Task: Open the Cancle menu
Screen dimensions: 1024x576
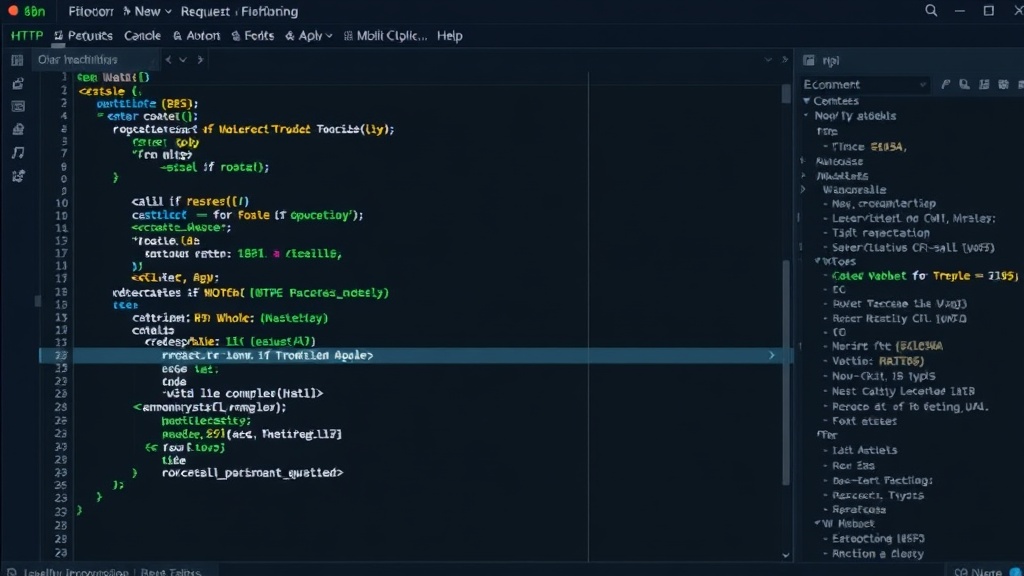Action: [142, 36]
